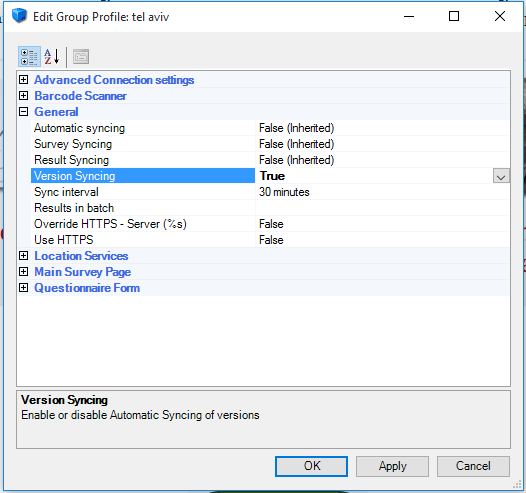Click the Version Syncing description title

click(64, 400)
